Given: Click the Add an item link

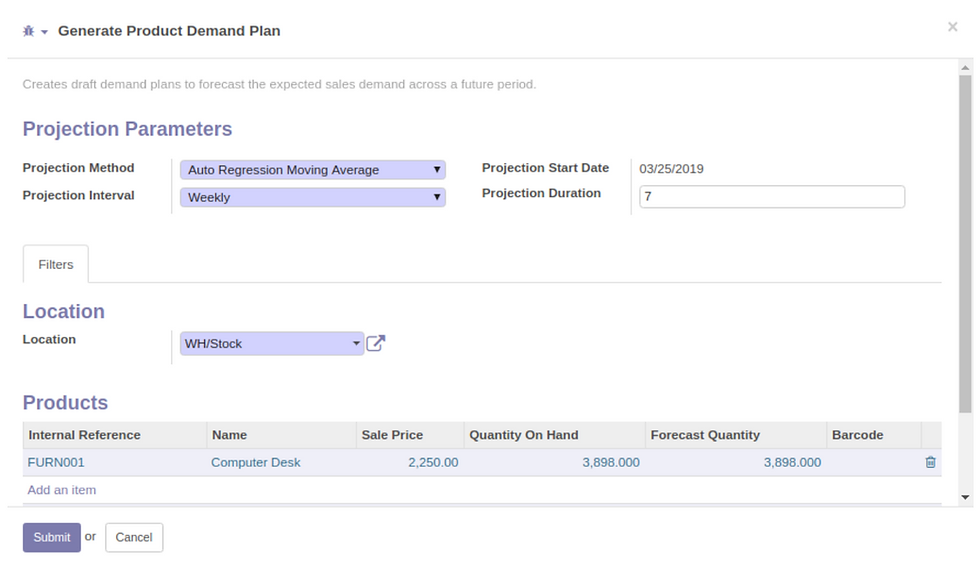Looking at the screenshot, I should click(61, 490).
